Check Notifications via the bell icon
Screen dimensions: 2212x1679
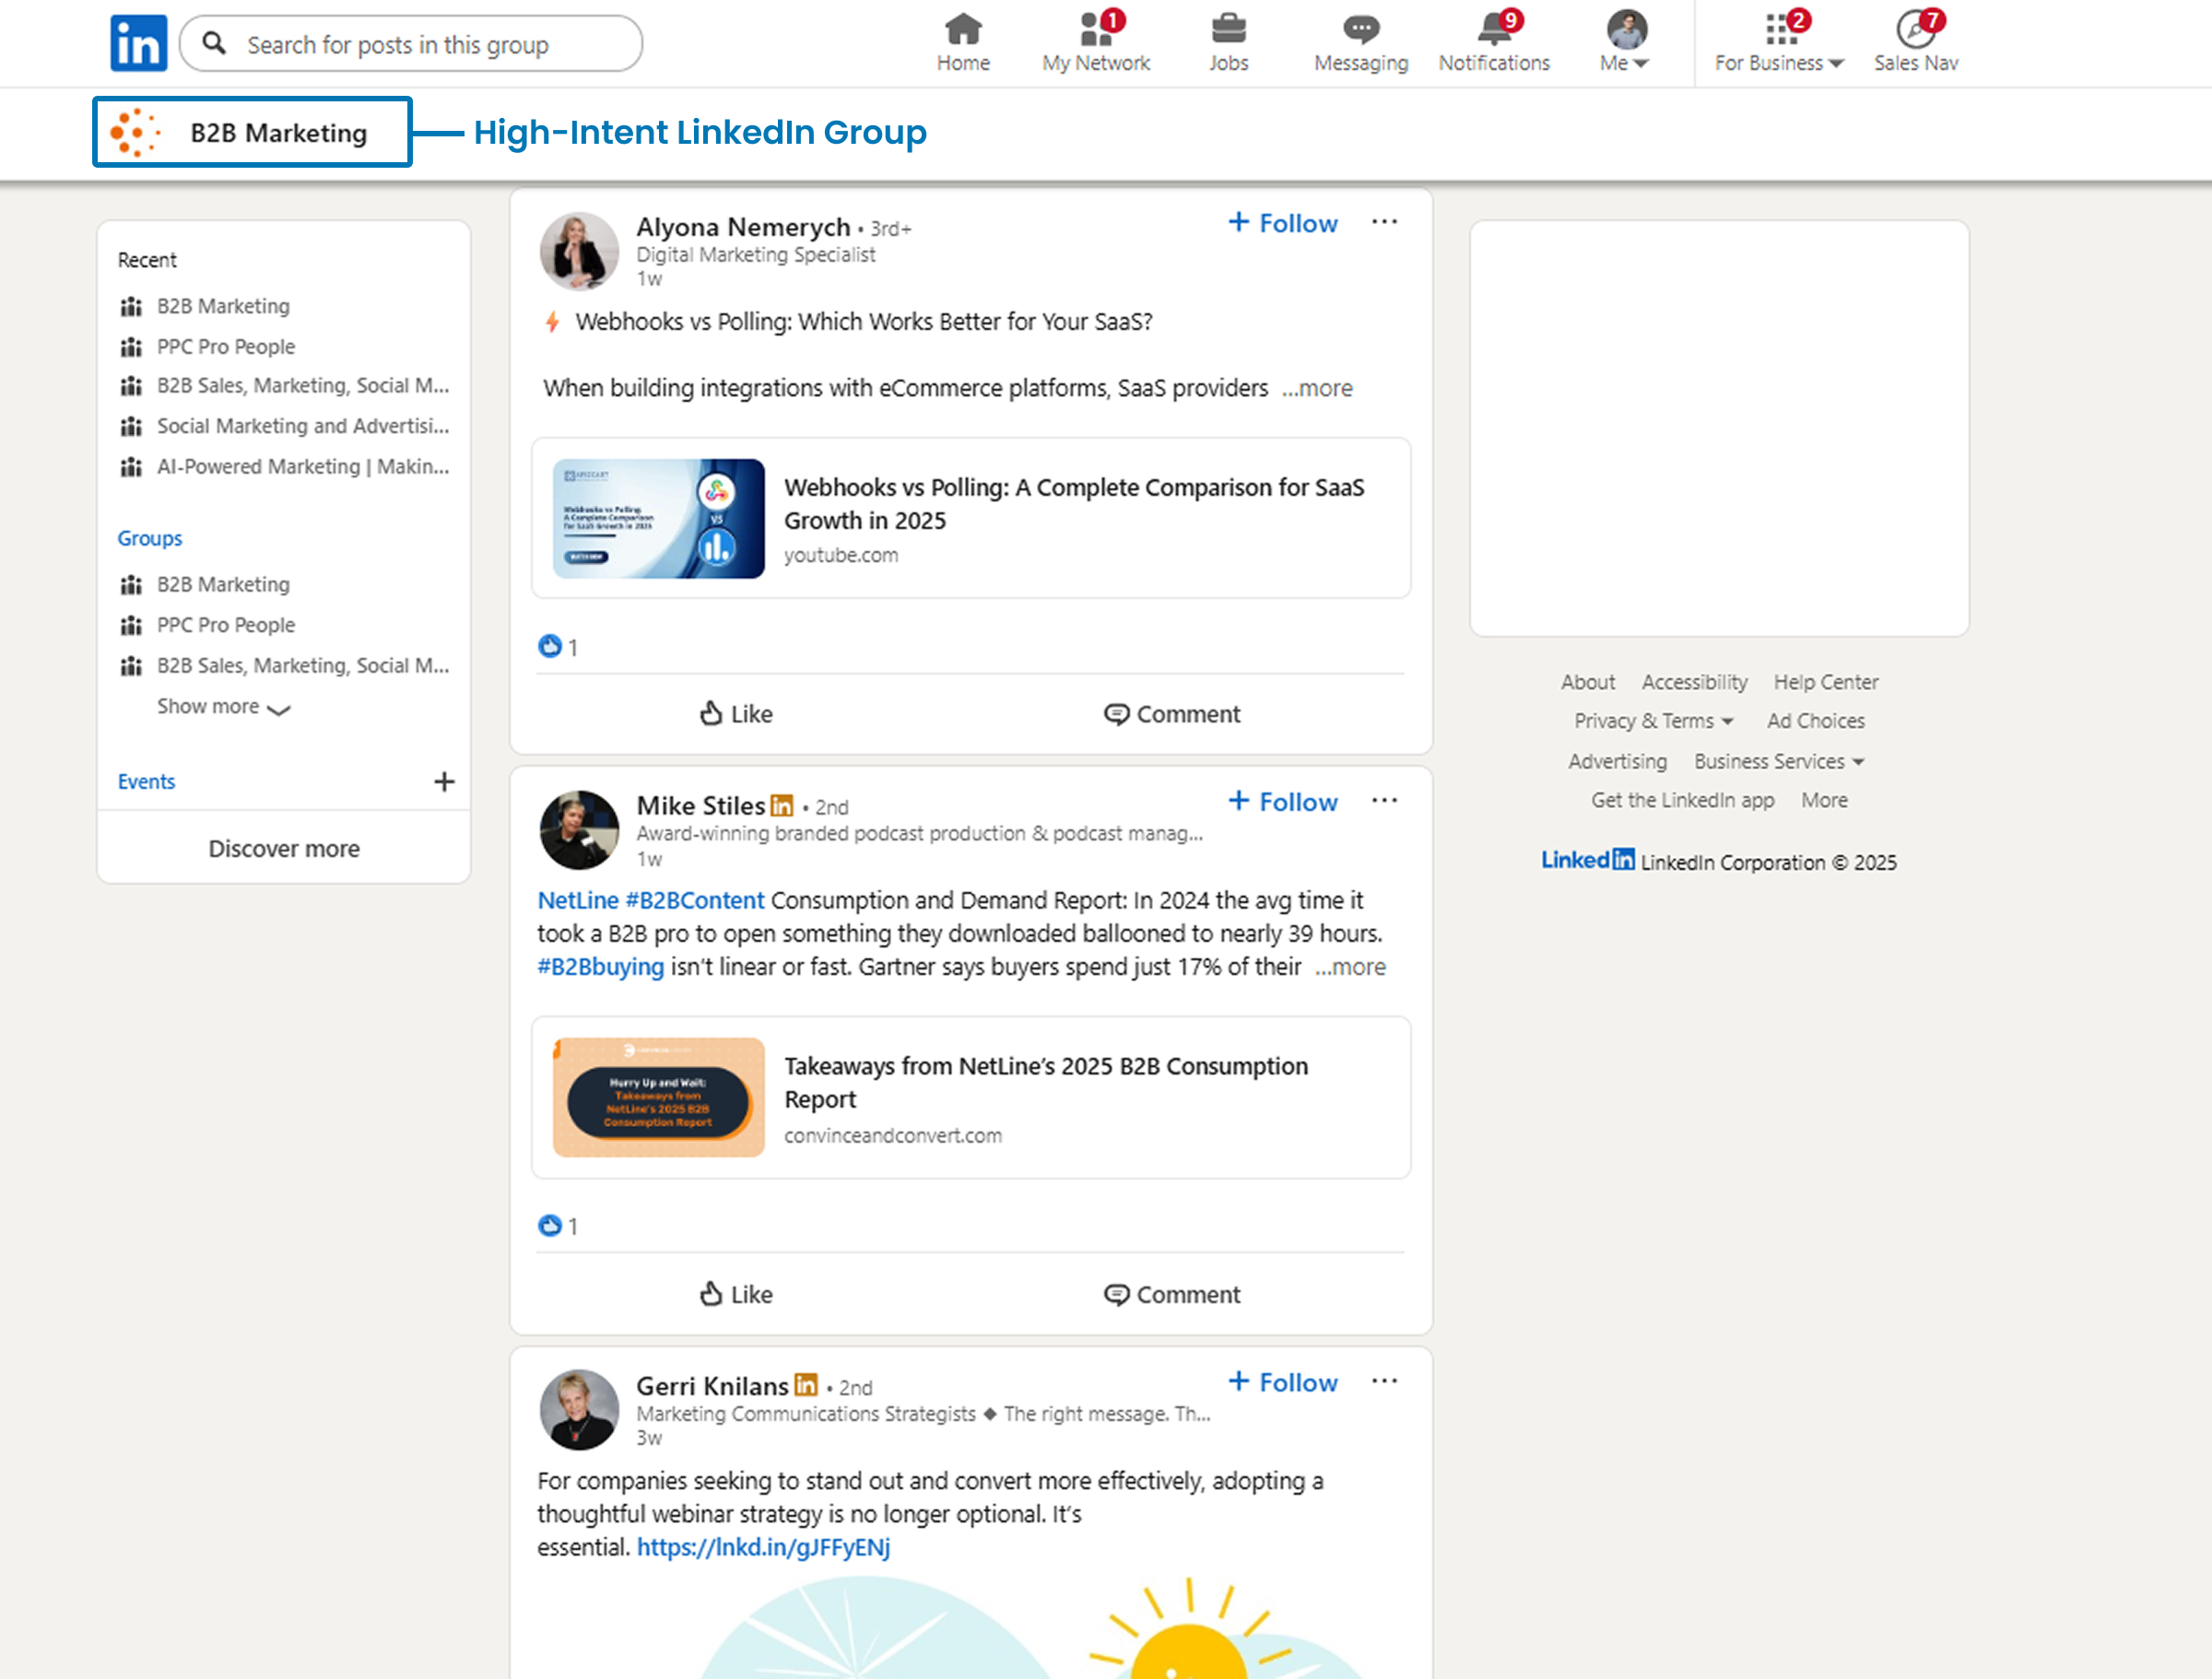[1494, 43]
